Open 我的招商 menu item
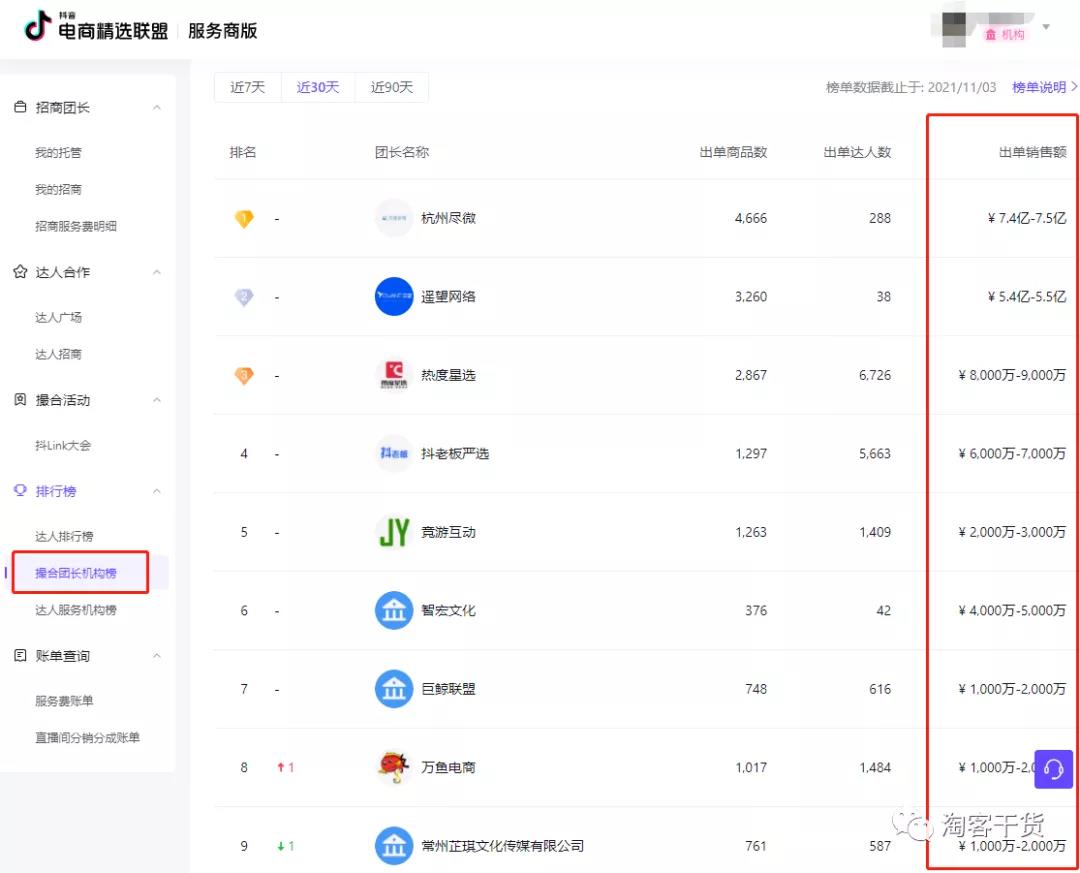The height and width of the screenshot is (873, 1080). click(59, 189)
